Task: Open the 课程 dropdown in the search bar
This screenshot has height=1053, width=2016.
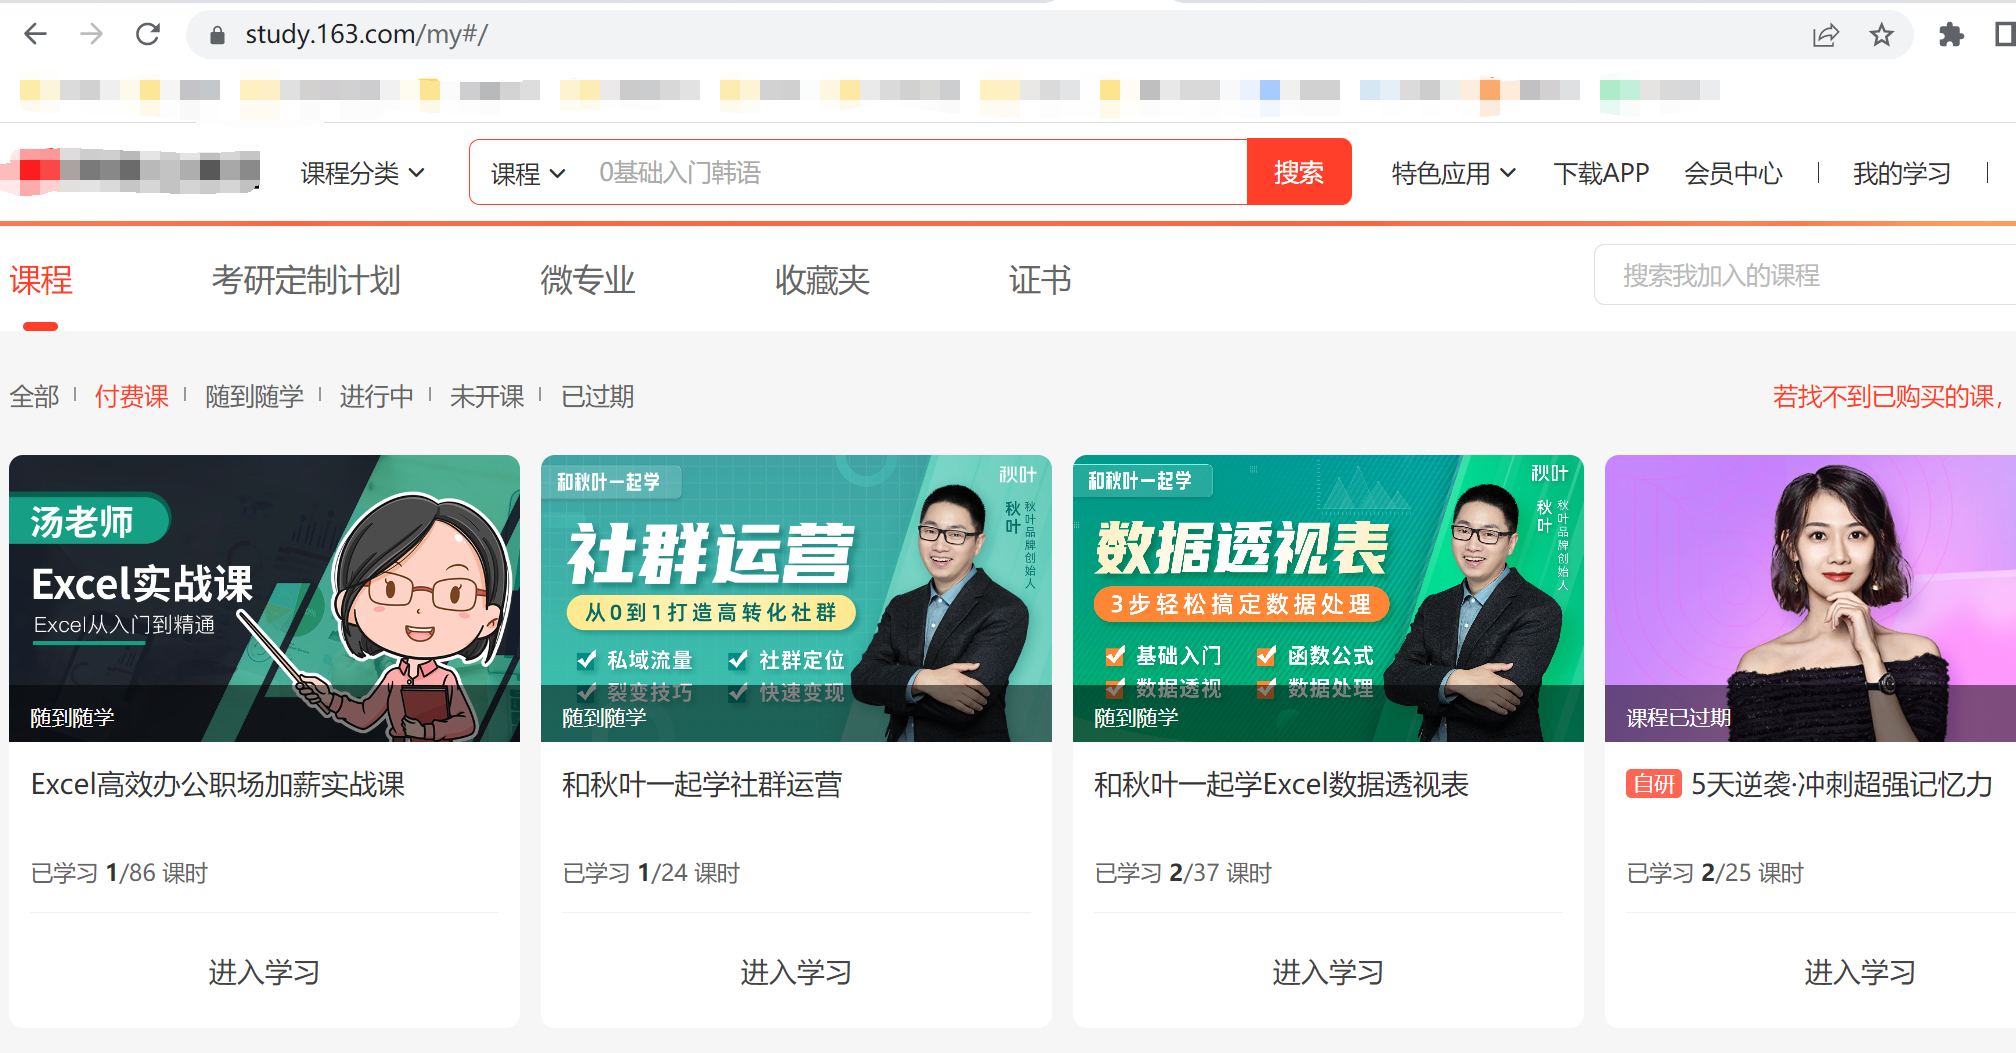Action: (524, 172)
